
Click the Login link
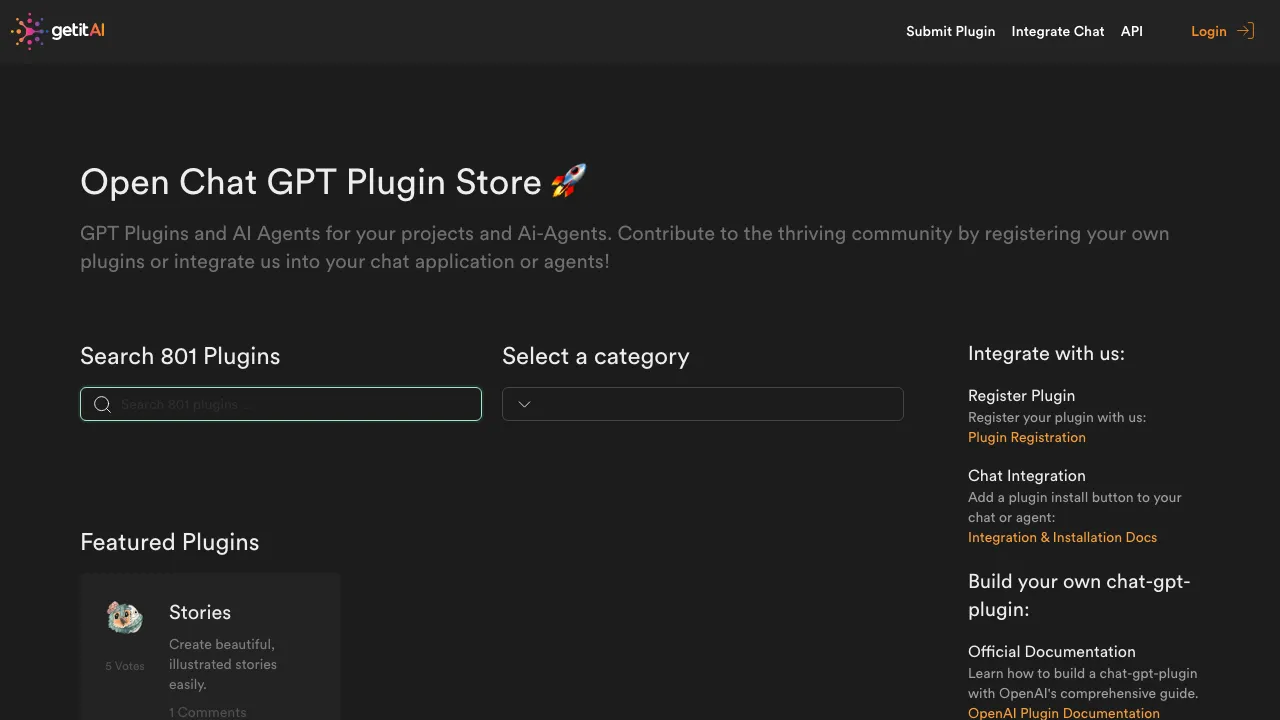tap(1208, 31)
